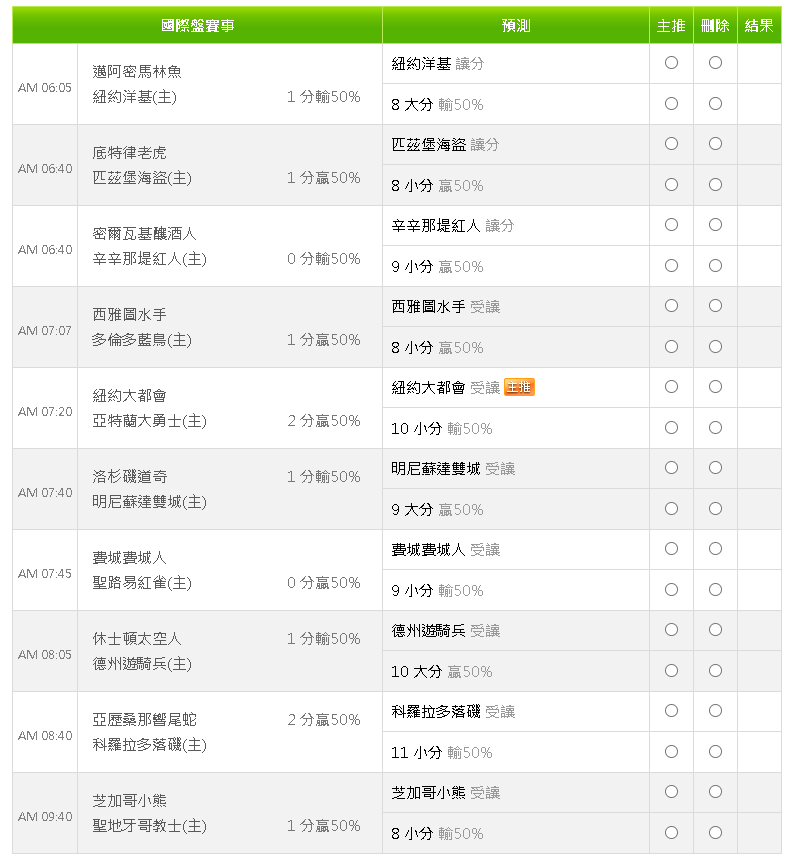The width and height of the screenshot is (790, 864).
Task: Select 刪除 radio for 辛辛那堤紅人 讓分
Action: (x=715, y=224)
